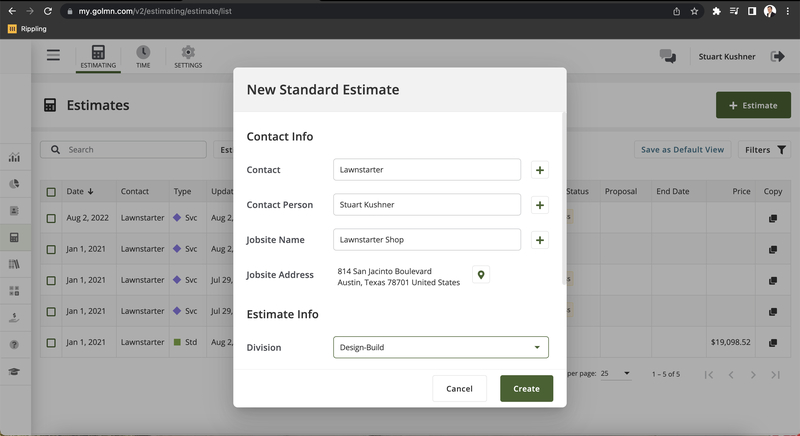Click Save as Default View
800x436 pixels.
682,149
